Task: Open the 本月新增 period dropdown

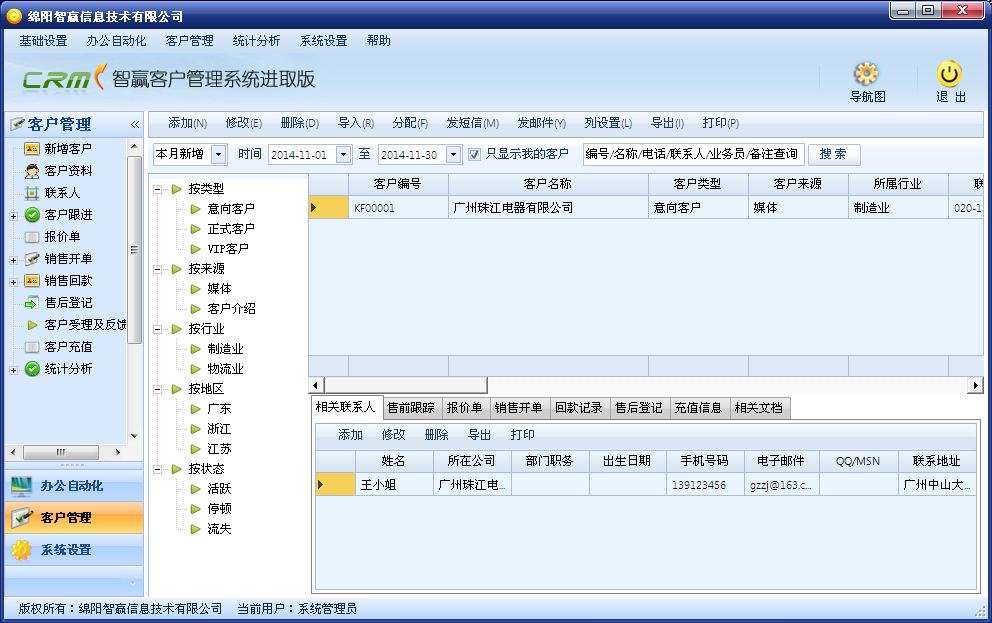Action: click(218, 154)
